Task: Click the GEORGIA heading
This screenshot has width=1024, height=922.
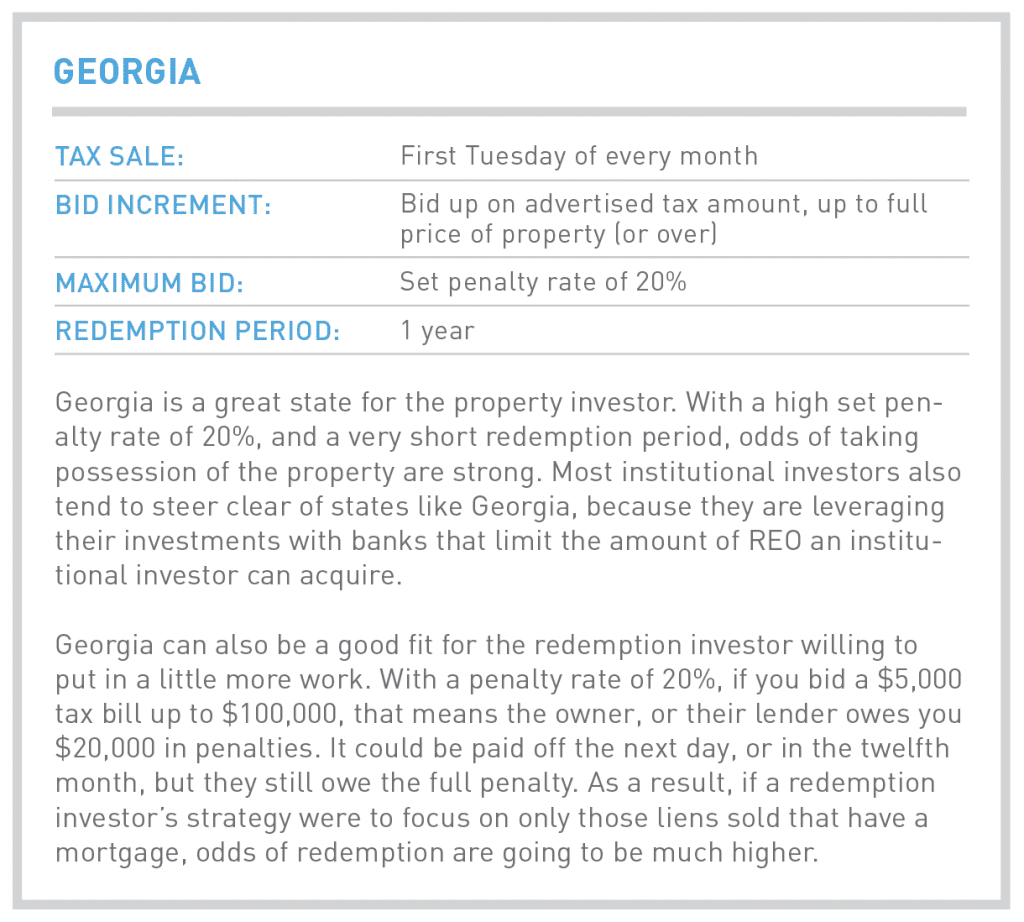Action: (x=127, y=71)
